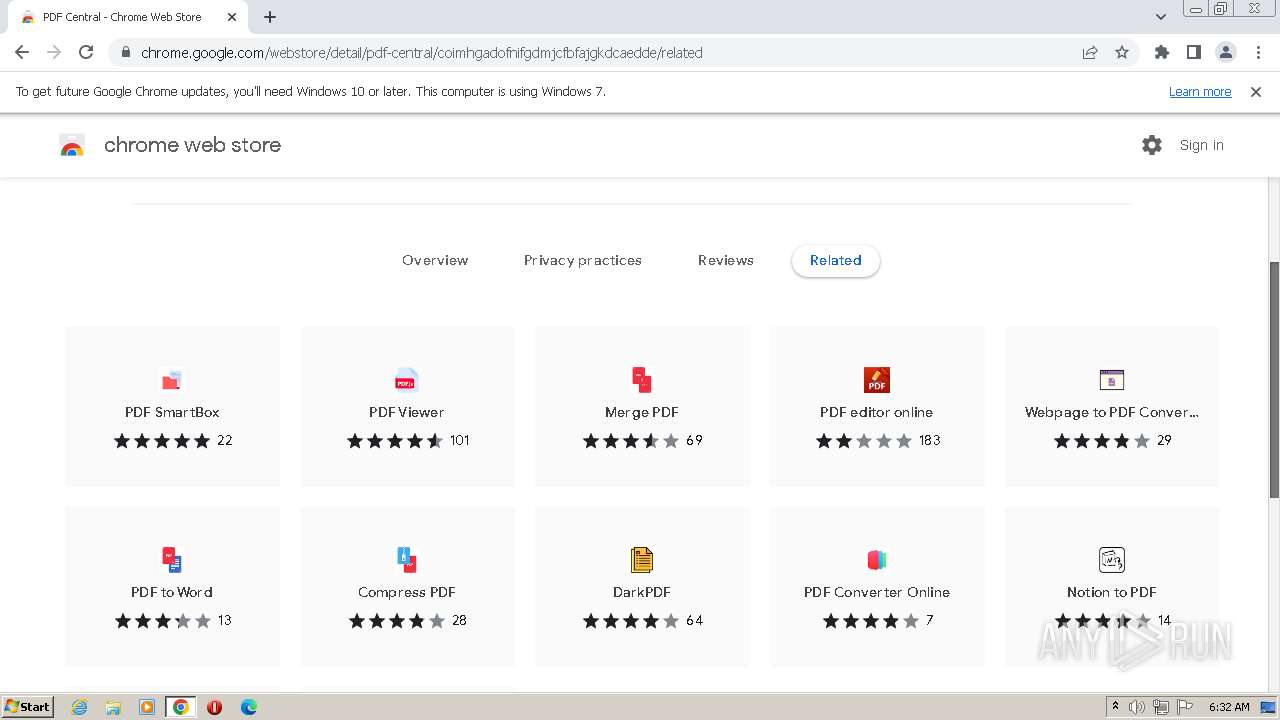
Task: Share this page icon in address bar
Action: [1090, 53]
